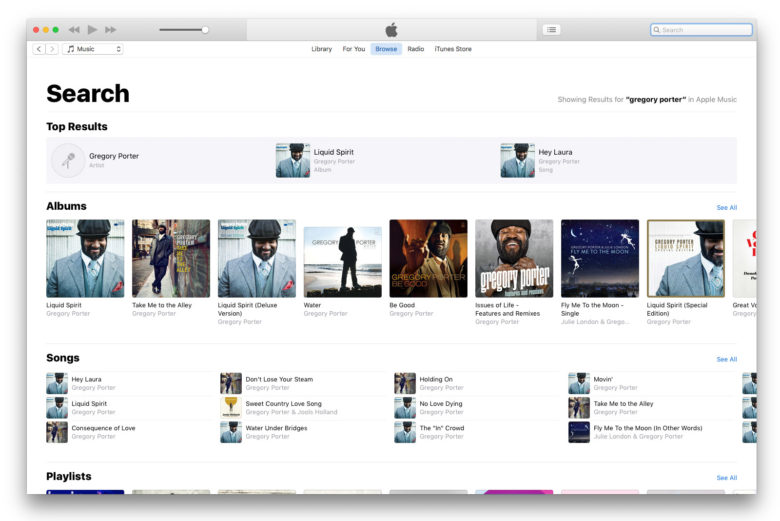Click See All next to Songs

pyautogui.click(x=726, y=359)
